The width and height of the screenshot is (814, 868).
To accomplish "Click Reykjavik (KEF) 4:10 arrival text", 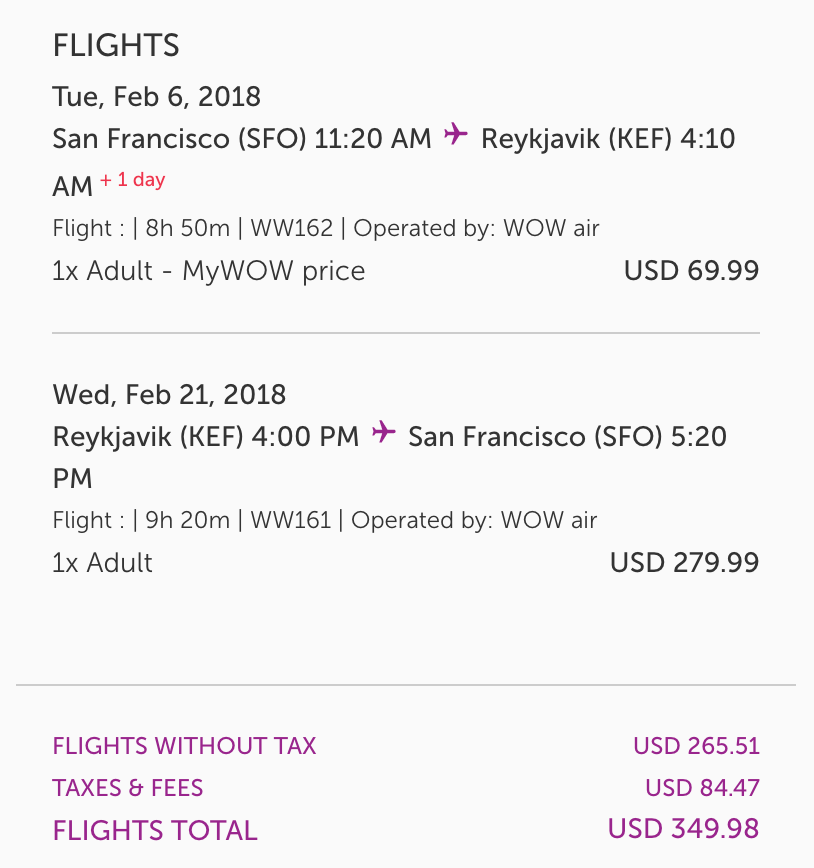I will [x=608, y=138].
